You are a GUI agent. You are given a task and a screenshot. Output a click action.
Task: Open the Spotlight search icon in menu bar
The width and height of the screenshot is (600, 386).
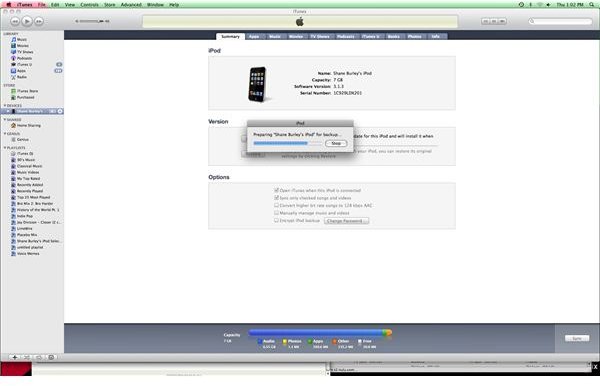[x=592, y=5]
